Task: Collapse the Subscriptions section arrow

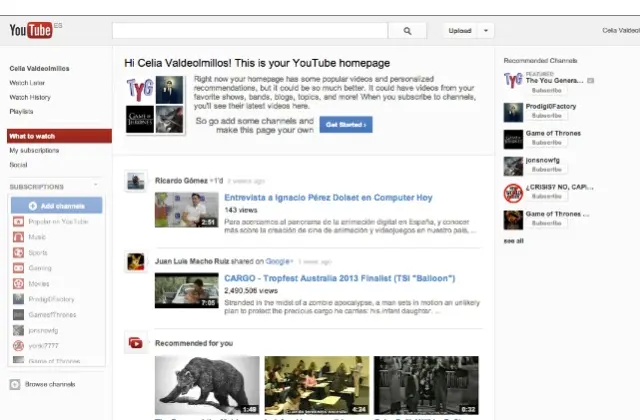Action: [96, 186]
